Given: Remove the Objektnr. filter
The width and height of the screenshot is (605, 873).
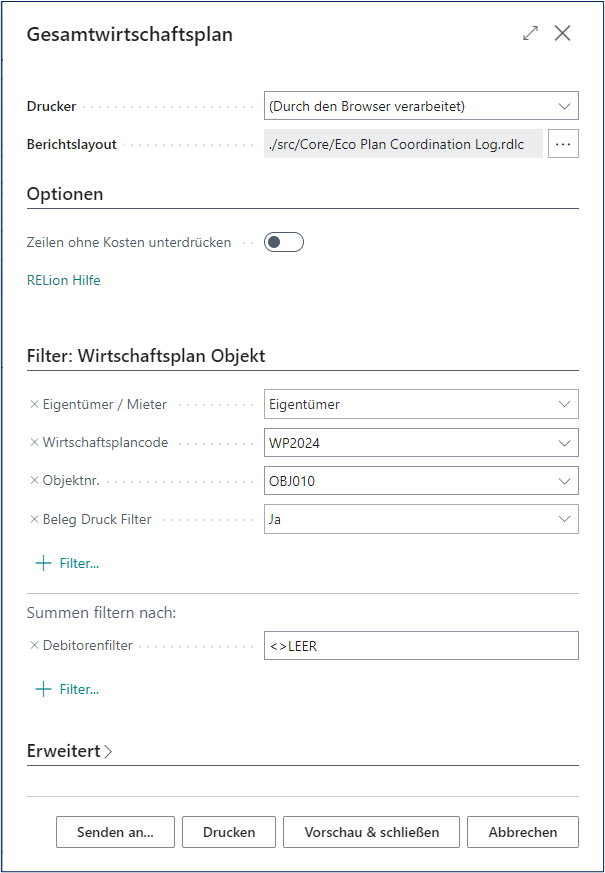Looking at the screenshot, I should point(34,481).
